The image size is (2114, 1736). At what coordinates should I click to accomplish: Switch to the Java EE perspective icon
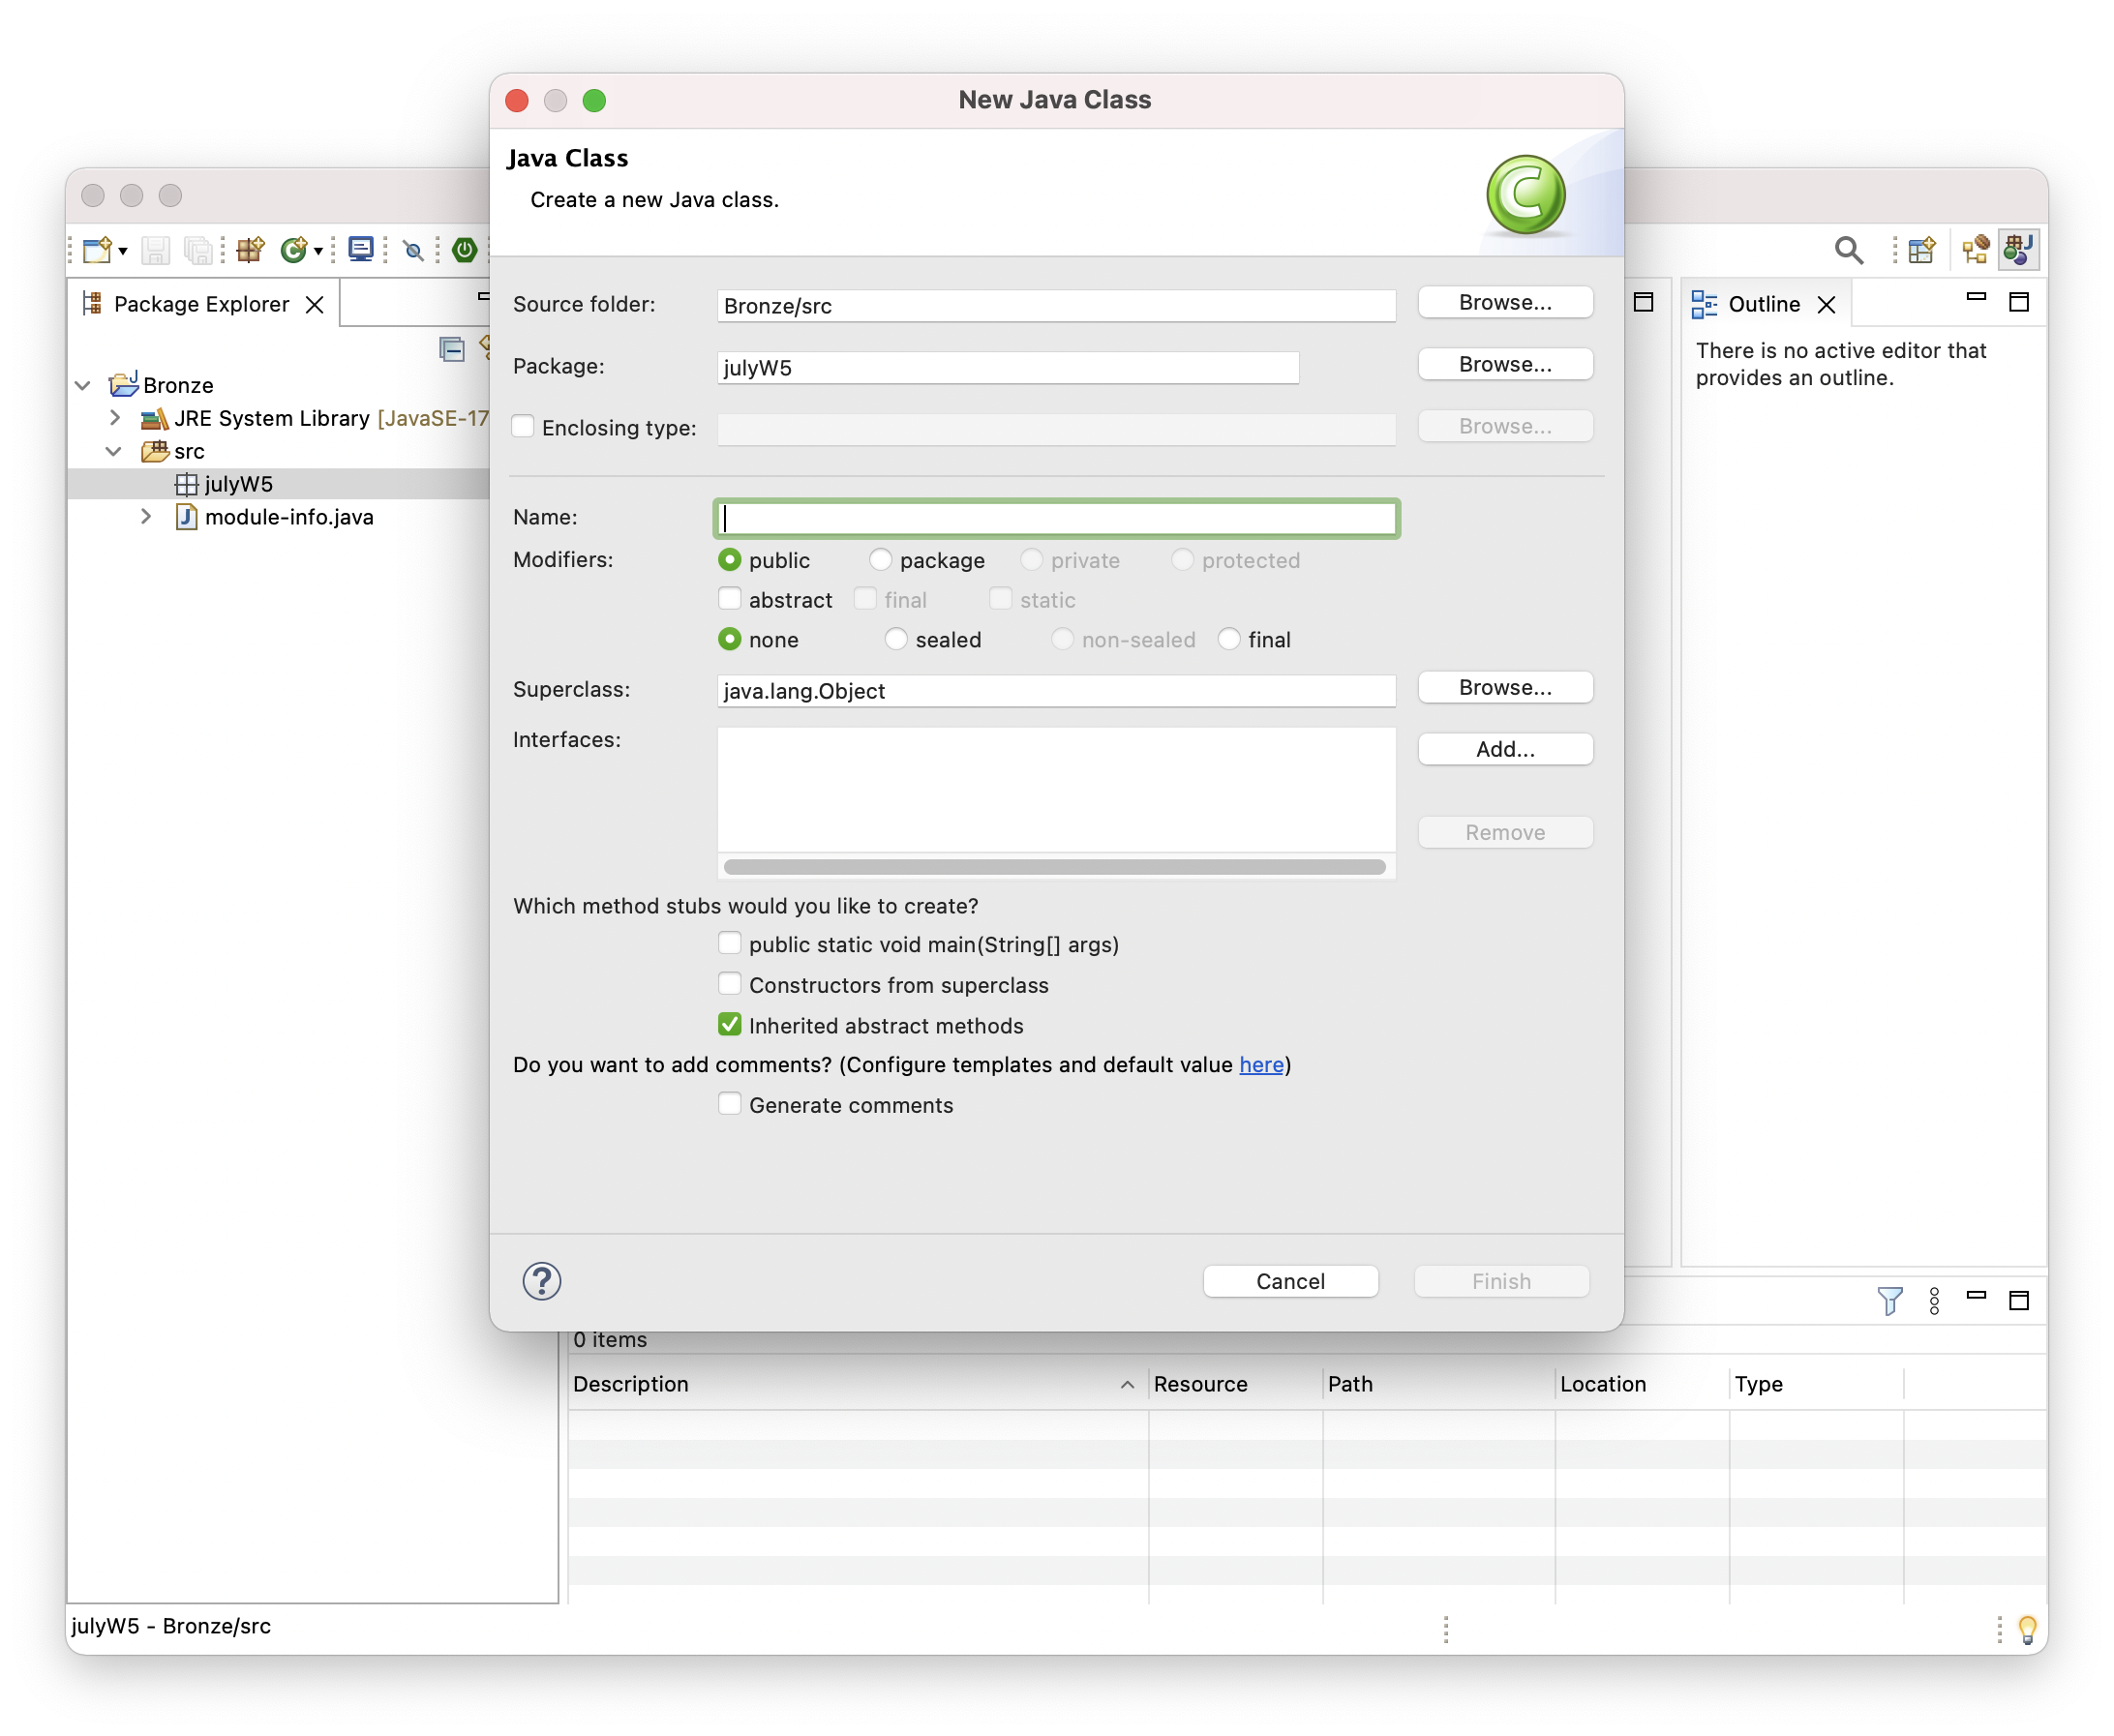coord(1975,249)
